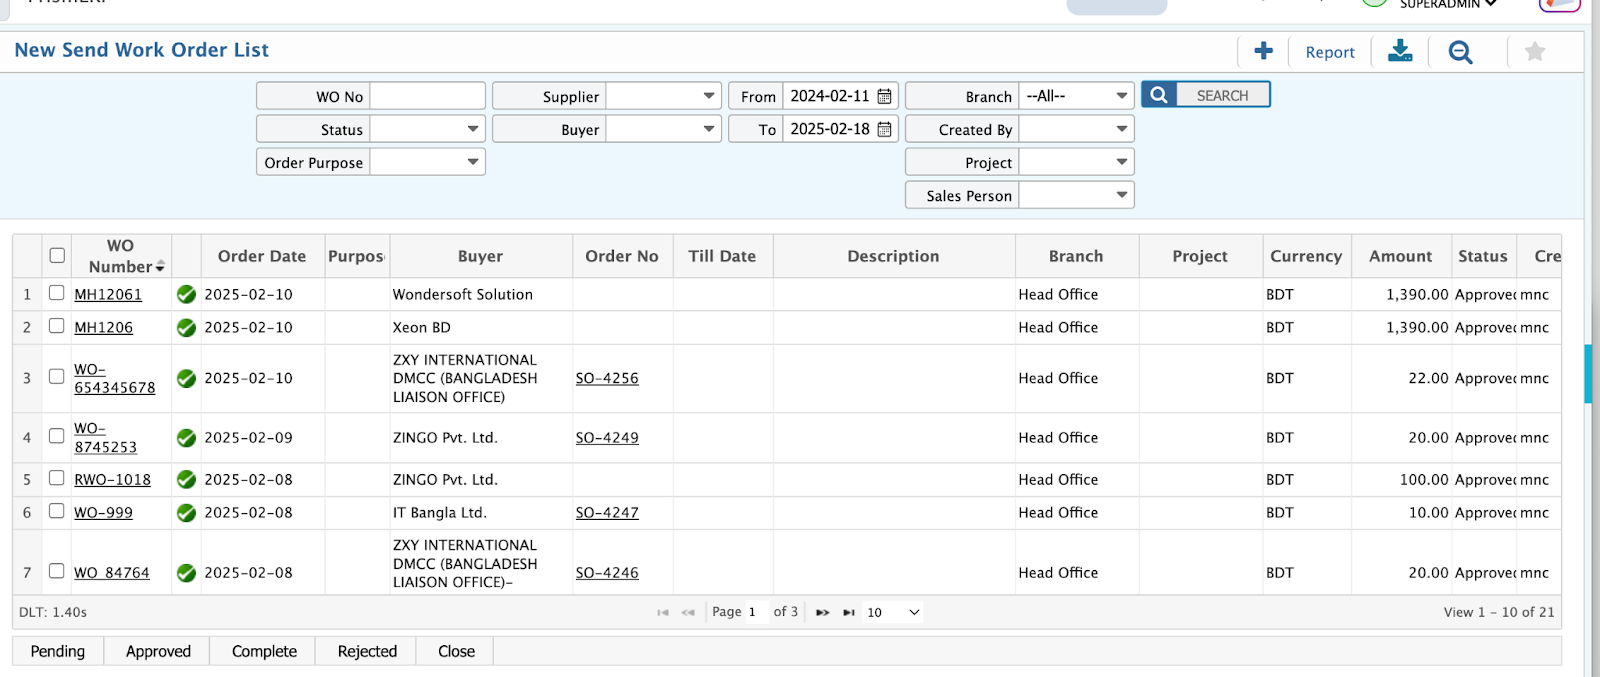
Task: Click the vertical scrollbar thumb
Action: tap(1588, 374)
